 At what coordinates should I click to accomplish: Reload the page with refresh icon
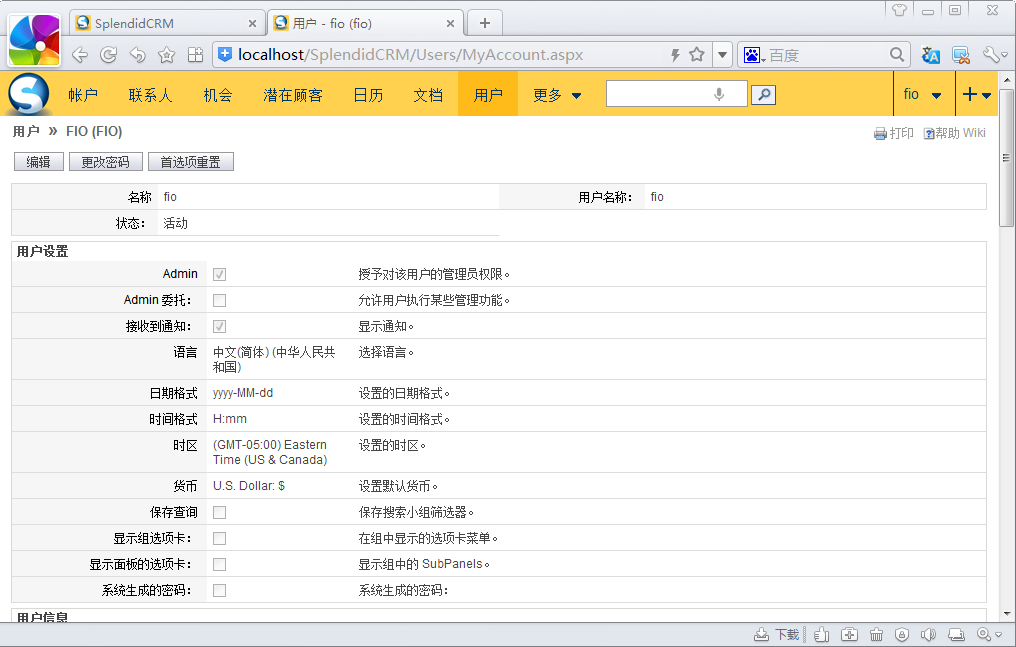pos(109,55)
